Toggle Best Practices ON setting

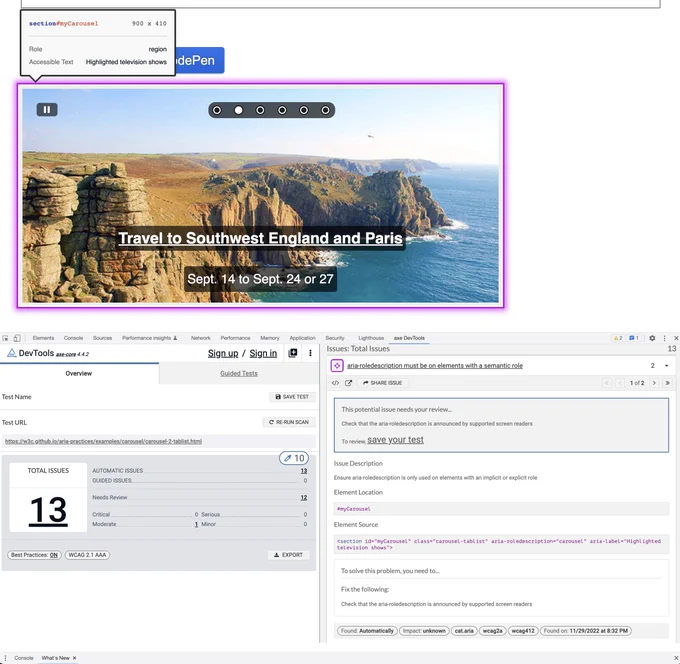34,555
